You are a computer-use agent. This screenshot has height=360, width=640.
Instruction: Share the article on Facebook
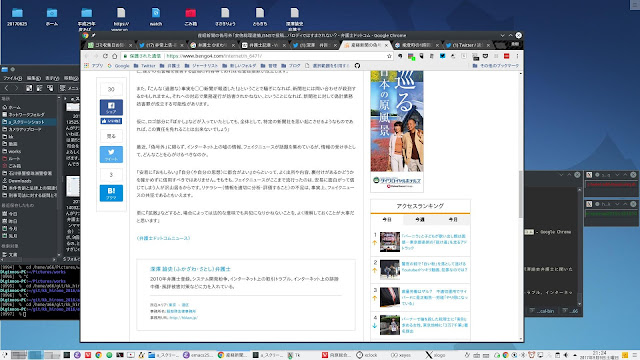111,107
